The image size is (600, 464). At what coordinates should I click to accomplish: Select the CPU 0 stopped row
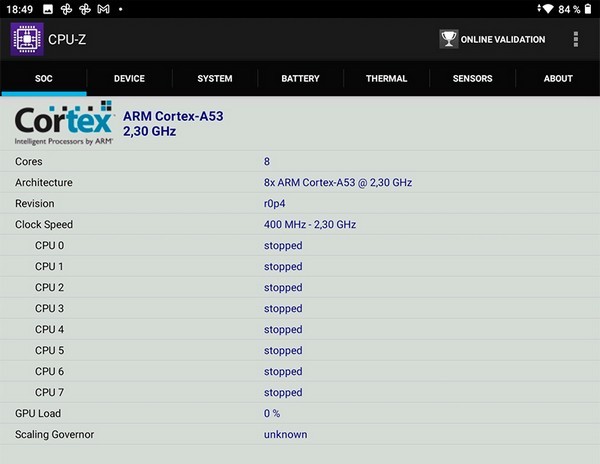pos(300,246)
